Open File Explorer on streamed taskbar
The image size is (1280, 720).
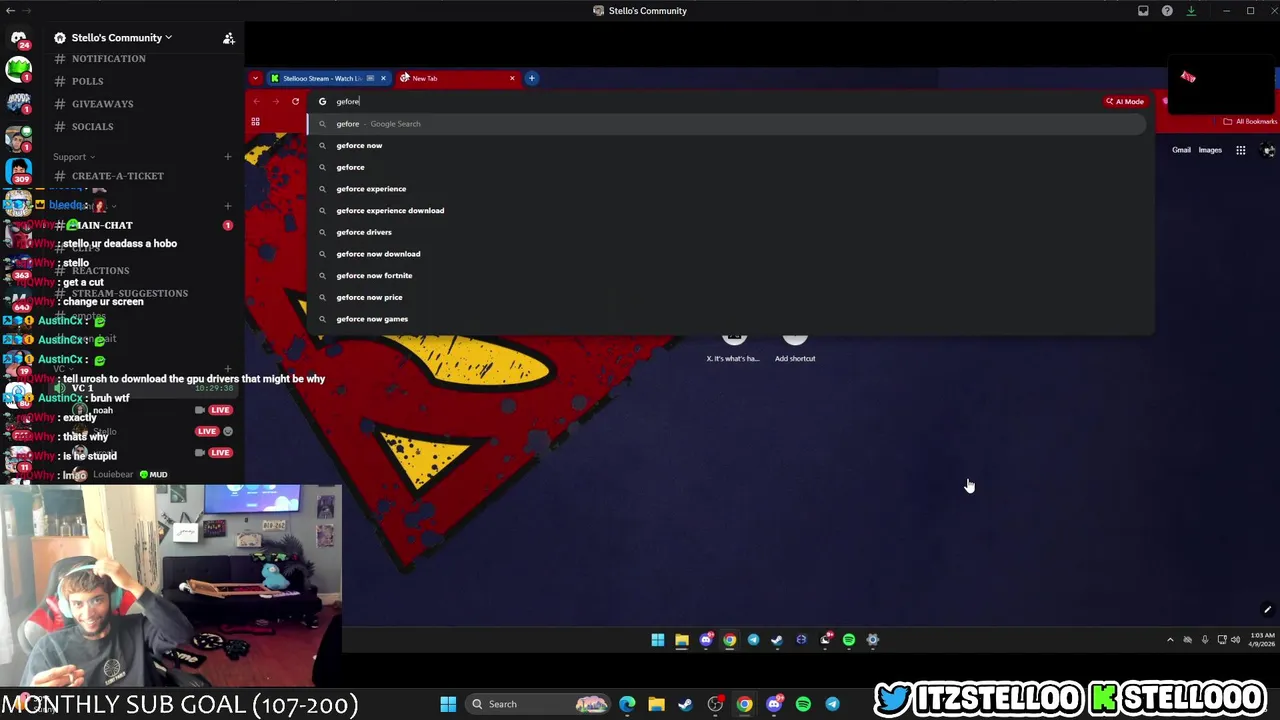(x=682, y=640)
